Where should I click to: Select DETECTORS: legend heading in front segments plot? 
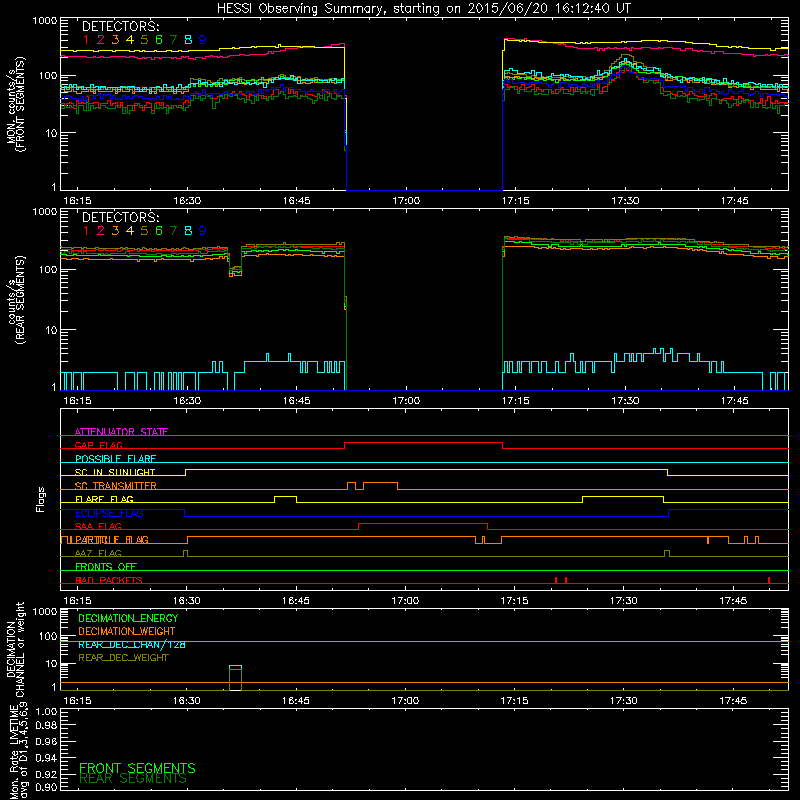click(x=121, y=26)
